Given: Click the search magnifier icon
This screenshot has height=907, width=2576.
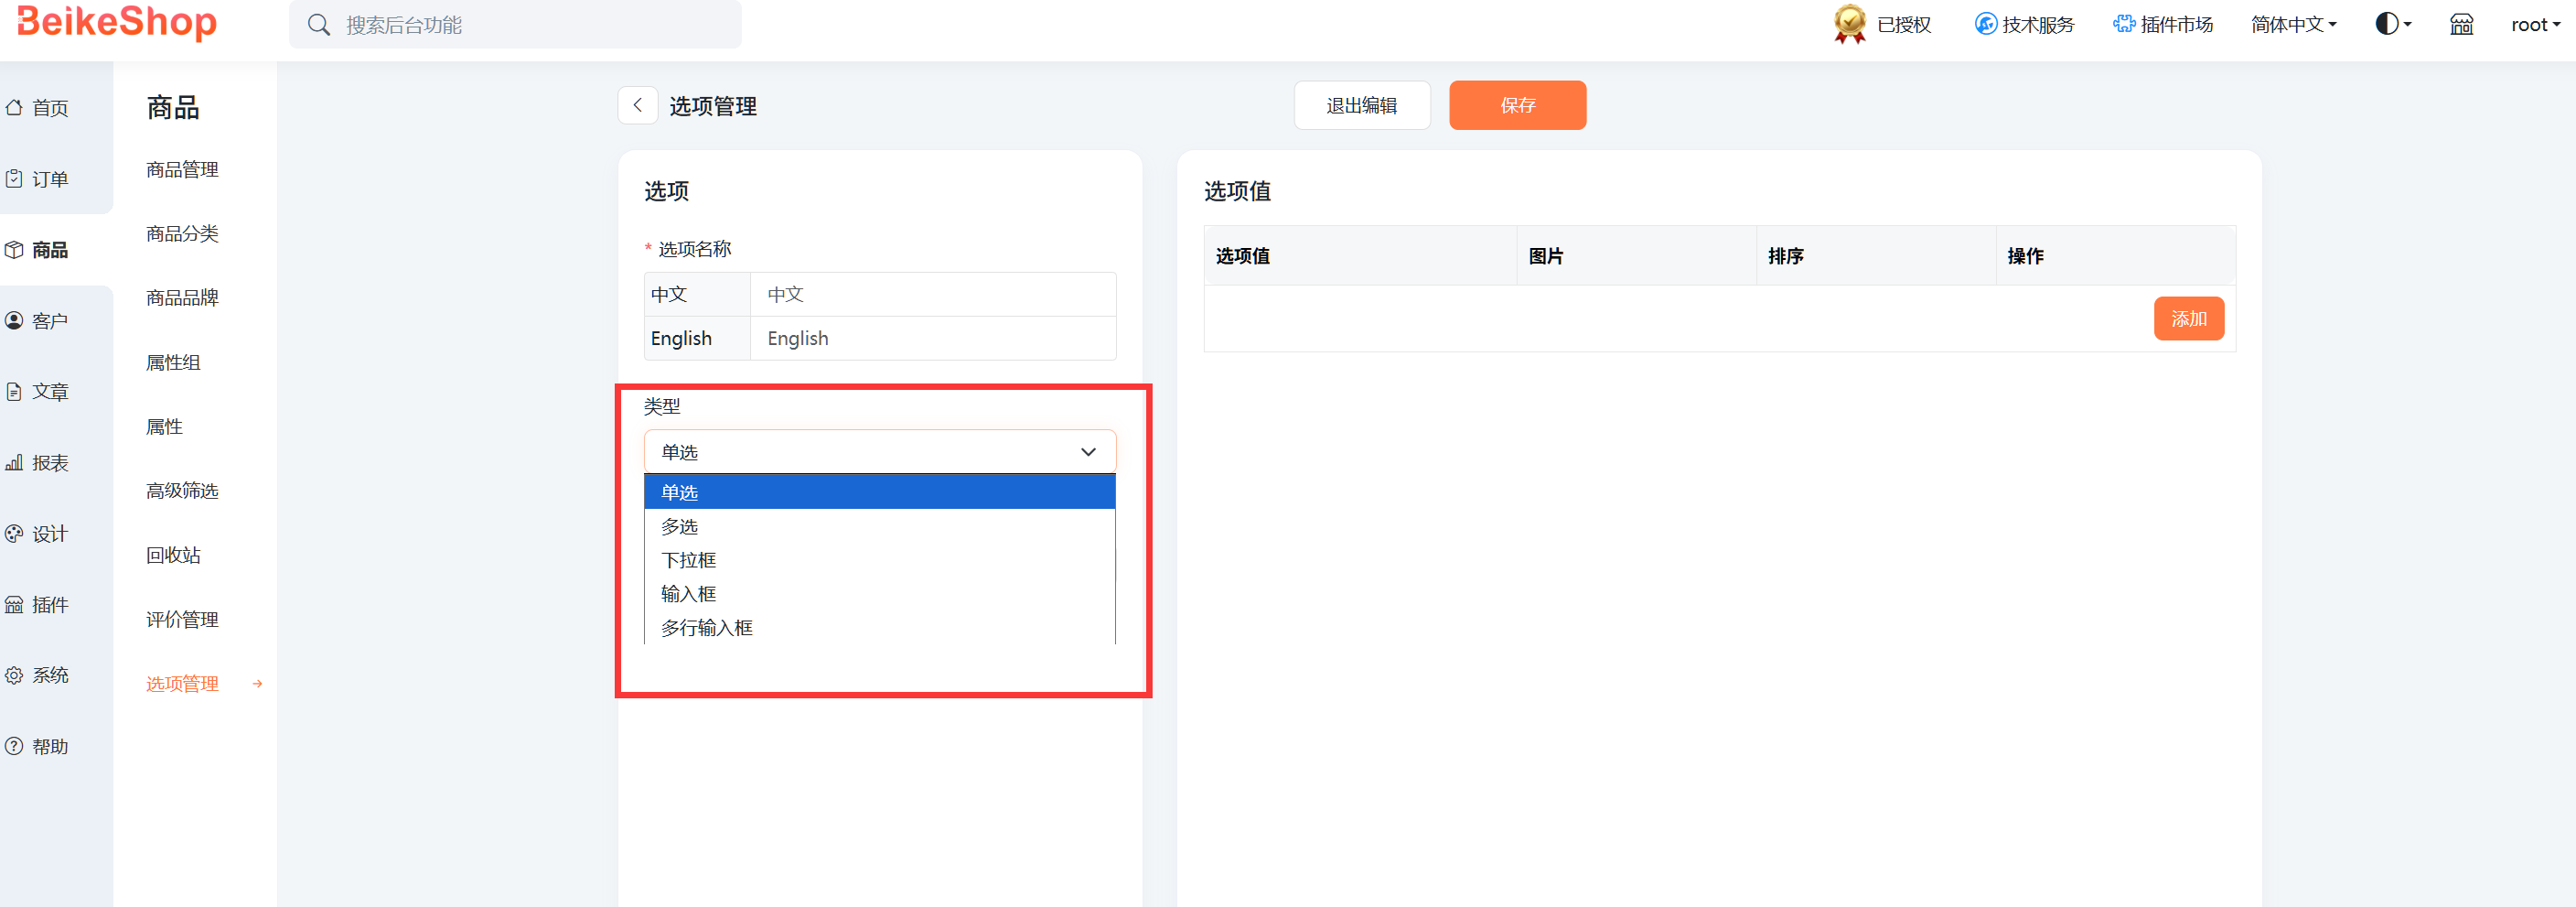Looking at the screenshot, I should click(x=319, y=25).
